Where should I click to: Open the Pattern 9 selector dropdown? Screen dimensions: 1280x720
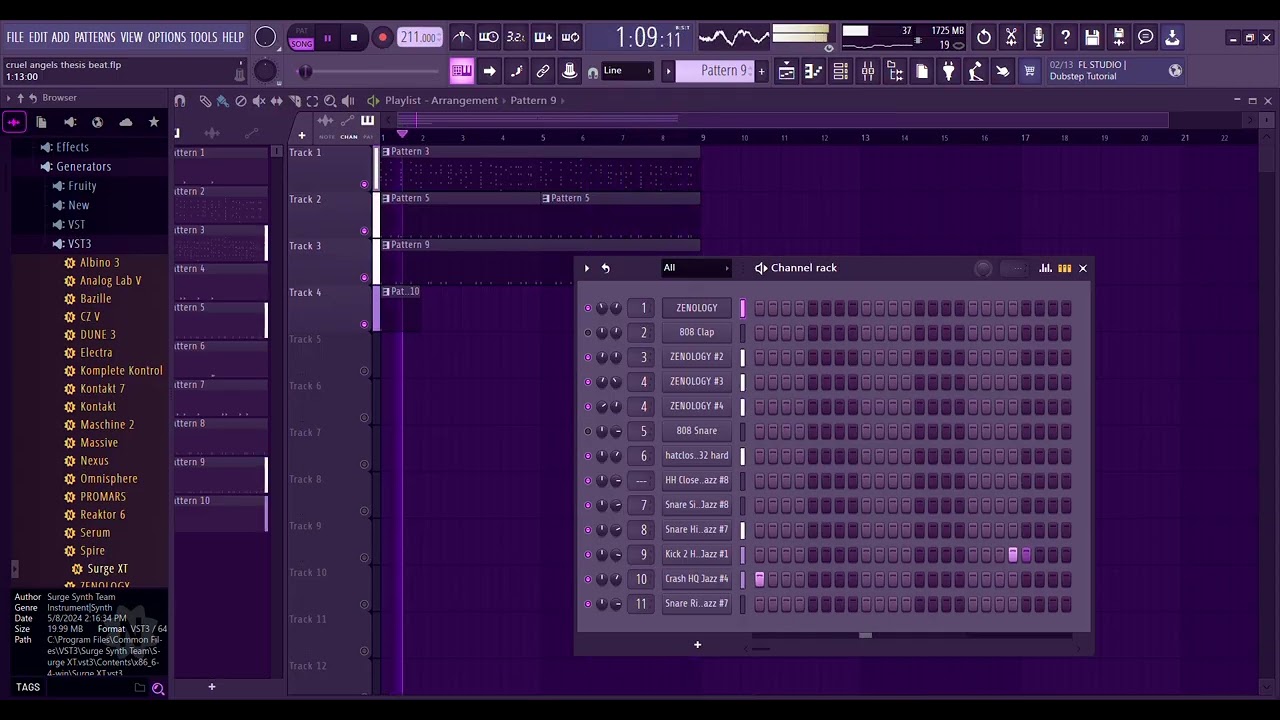coord(716,71)
